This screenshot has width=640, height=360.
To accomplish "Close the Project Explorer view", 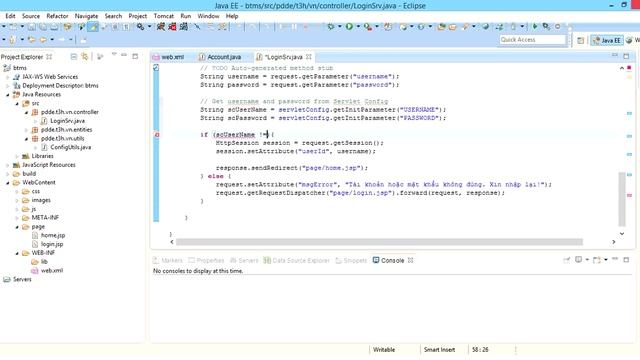I will [x=49, y=57].
